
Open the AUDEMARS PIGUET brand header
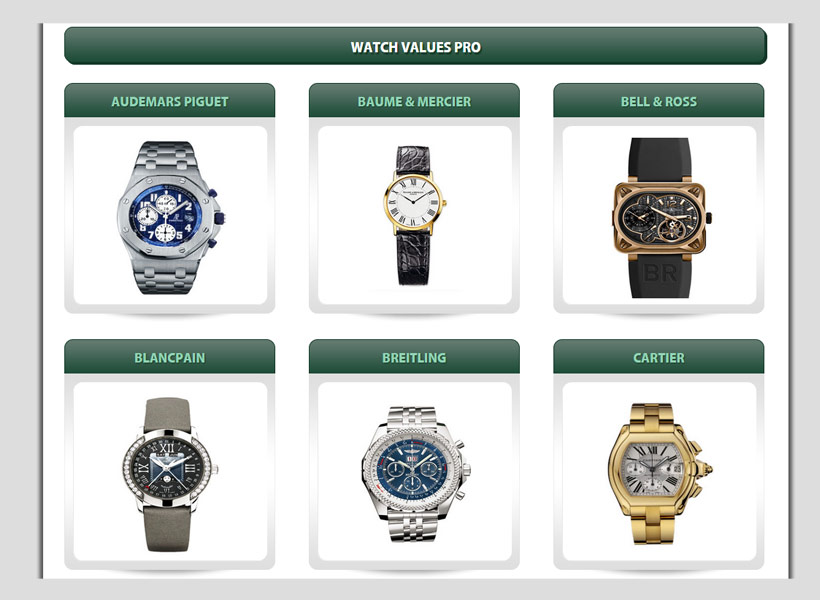169,100
